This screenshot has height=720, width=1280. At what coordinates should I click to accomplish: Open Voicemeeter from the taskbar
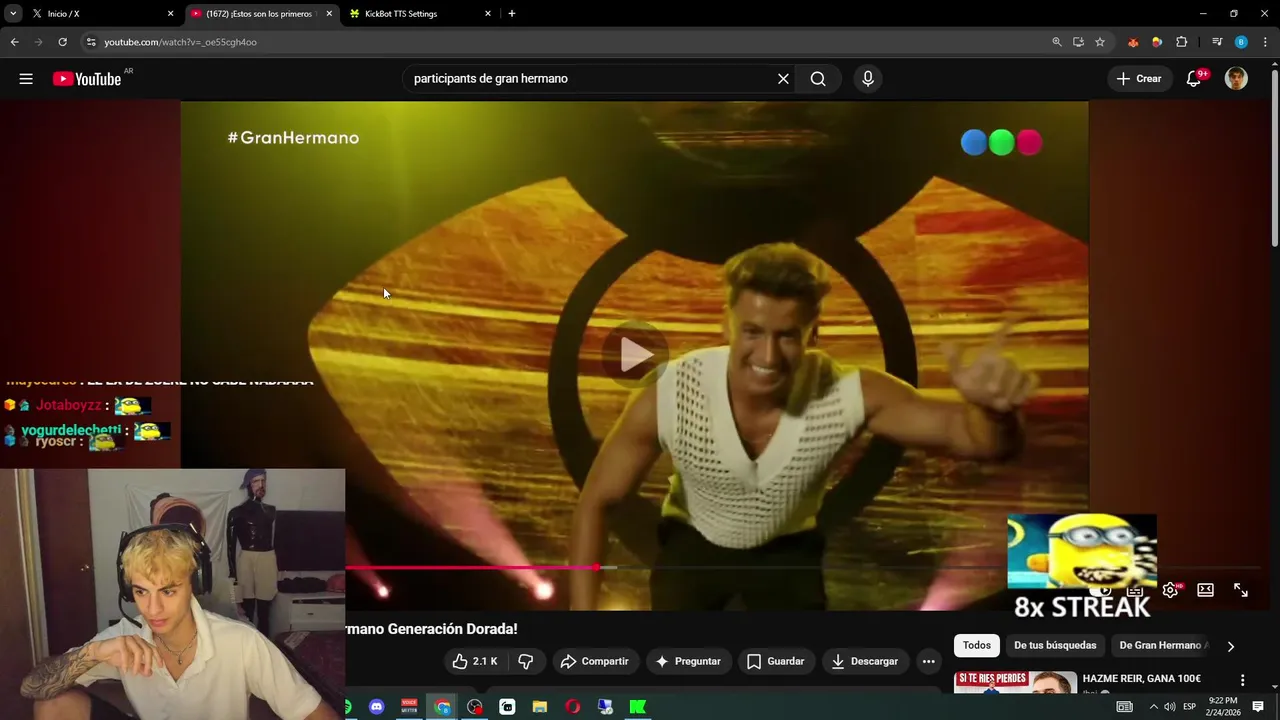tap(409, 707)
